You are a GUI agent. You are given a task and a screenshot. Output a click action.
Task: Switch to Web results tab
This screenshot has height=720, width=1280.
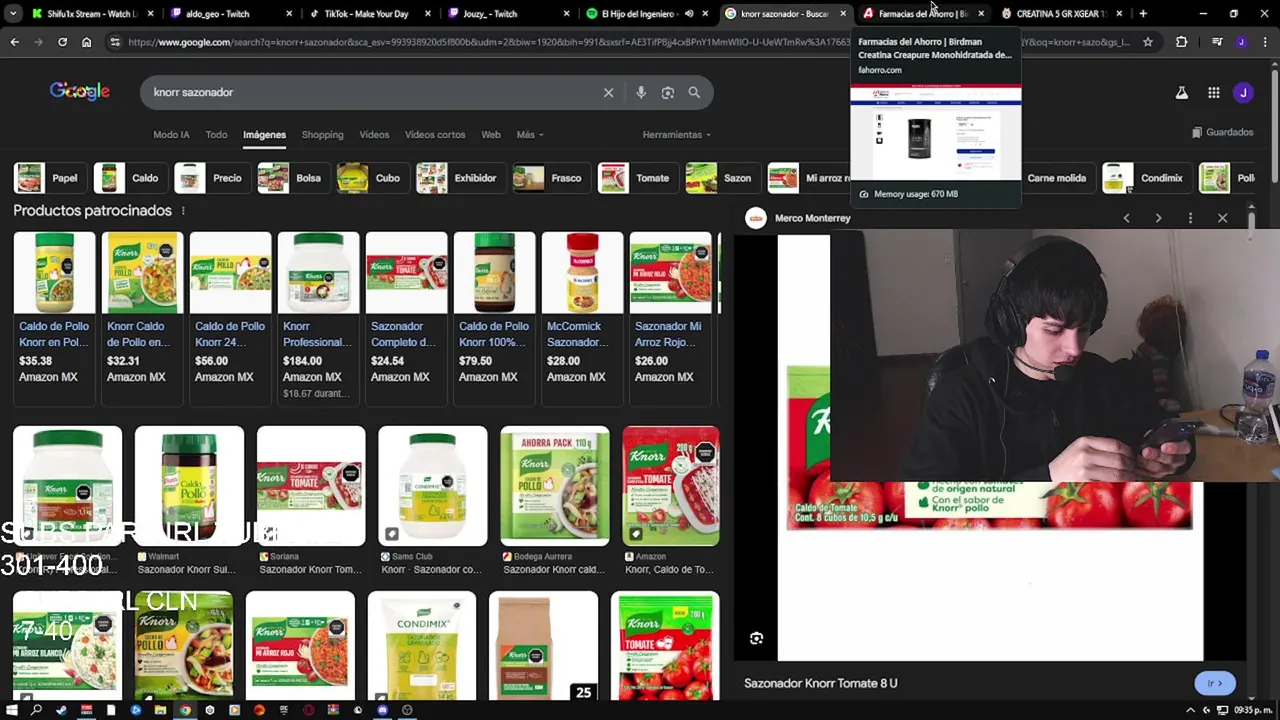[491, 135]
